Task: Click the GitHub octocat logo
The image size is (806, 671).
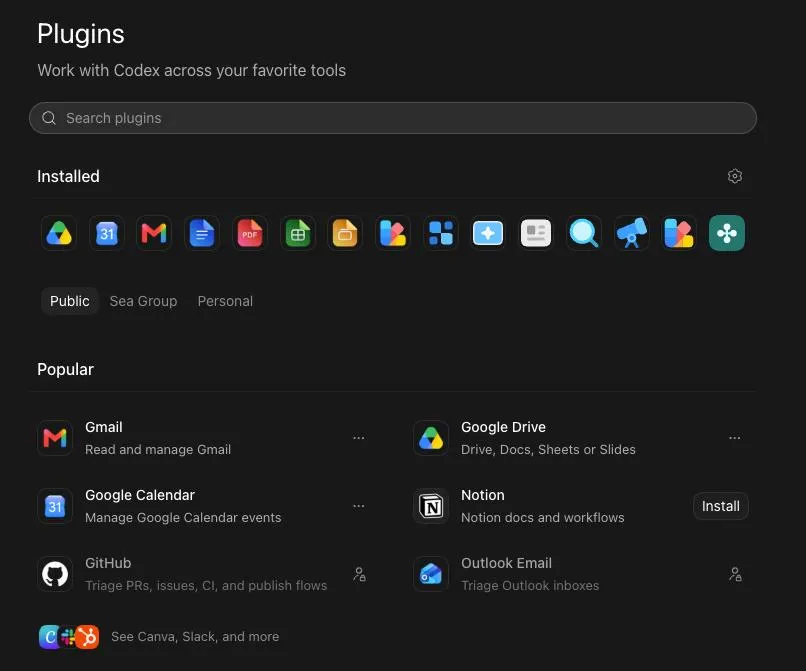Action: [x=55, y=574]
